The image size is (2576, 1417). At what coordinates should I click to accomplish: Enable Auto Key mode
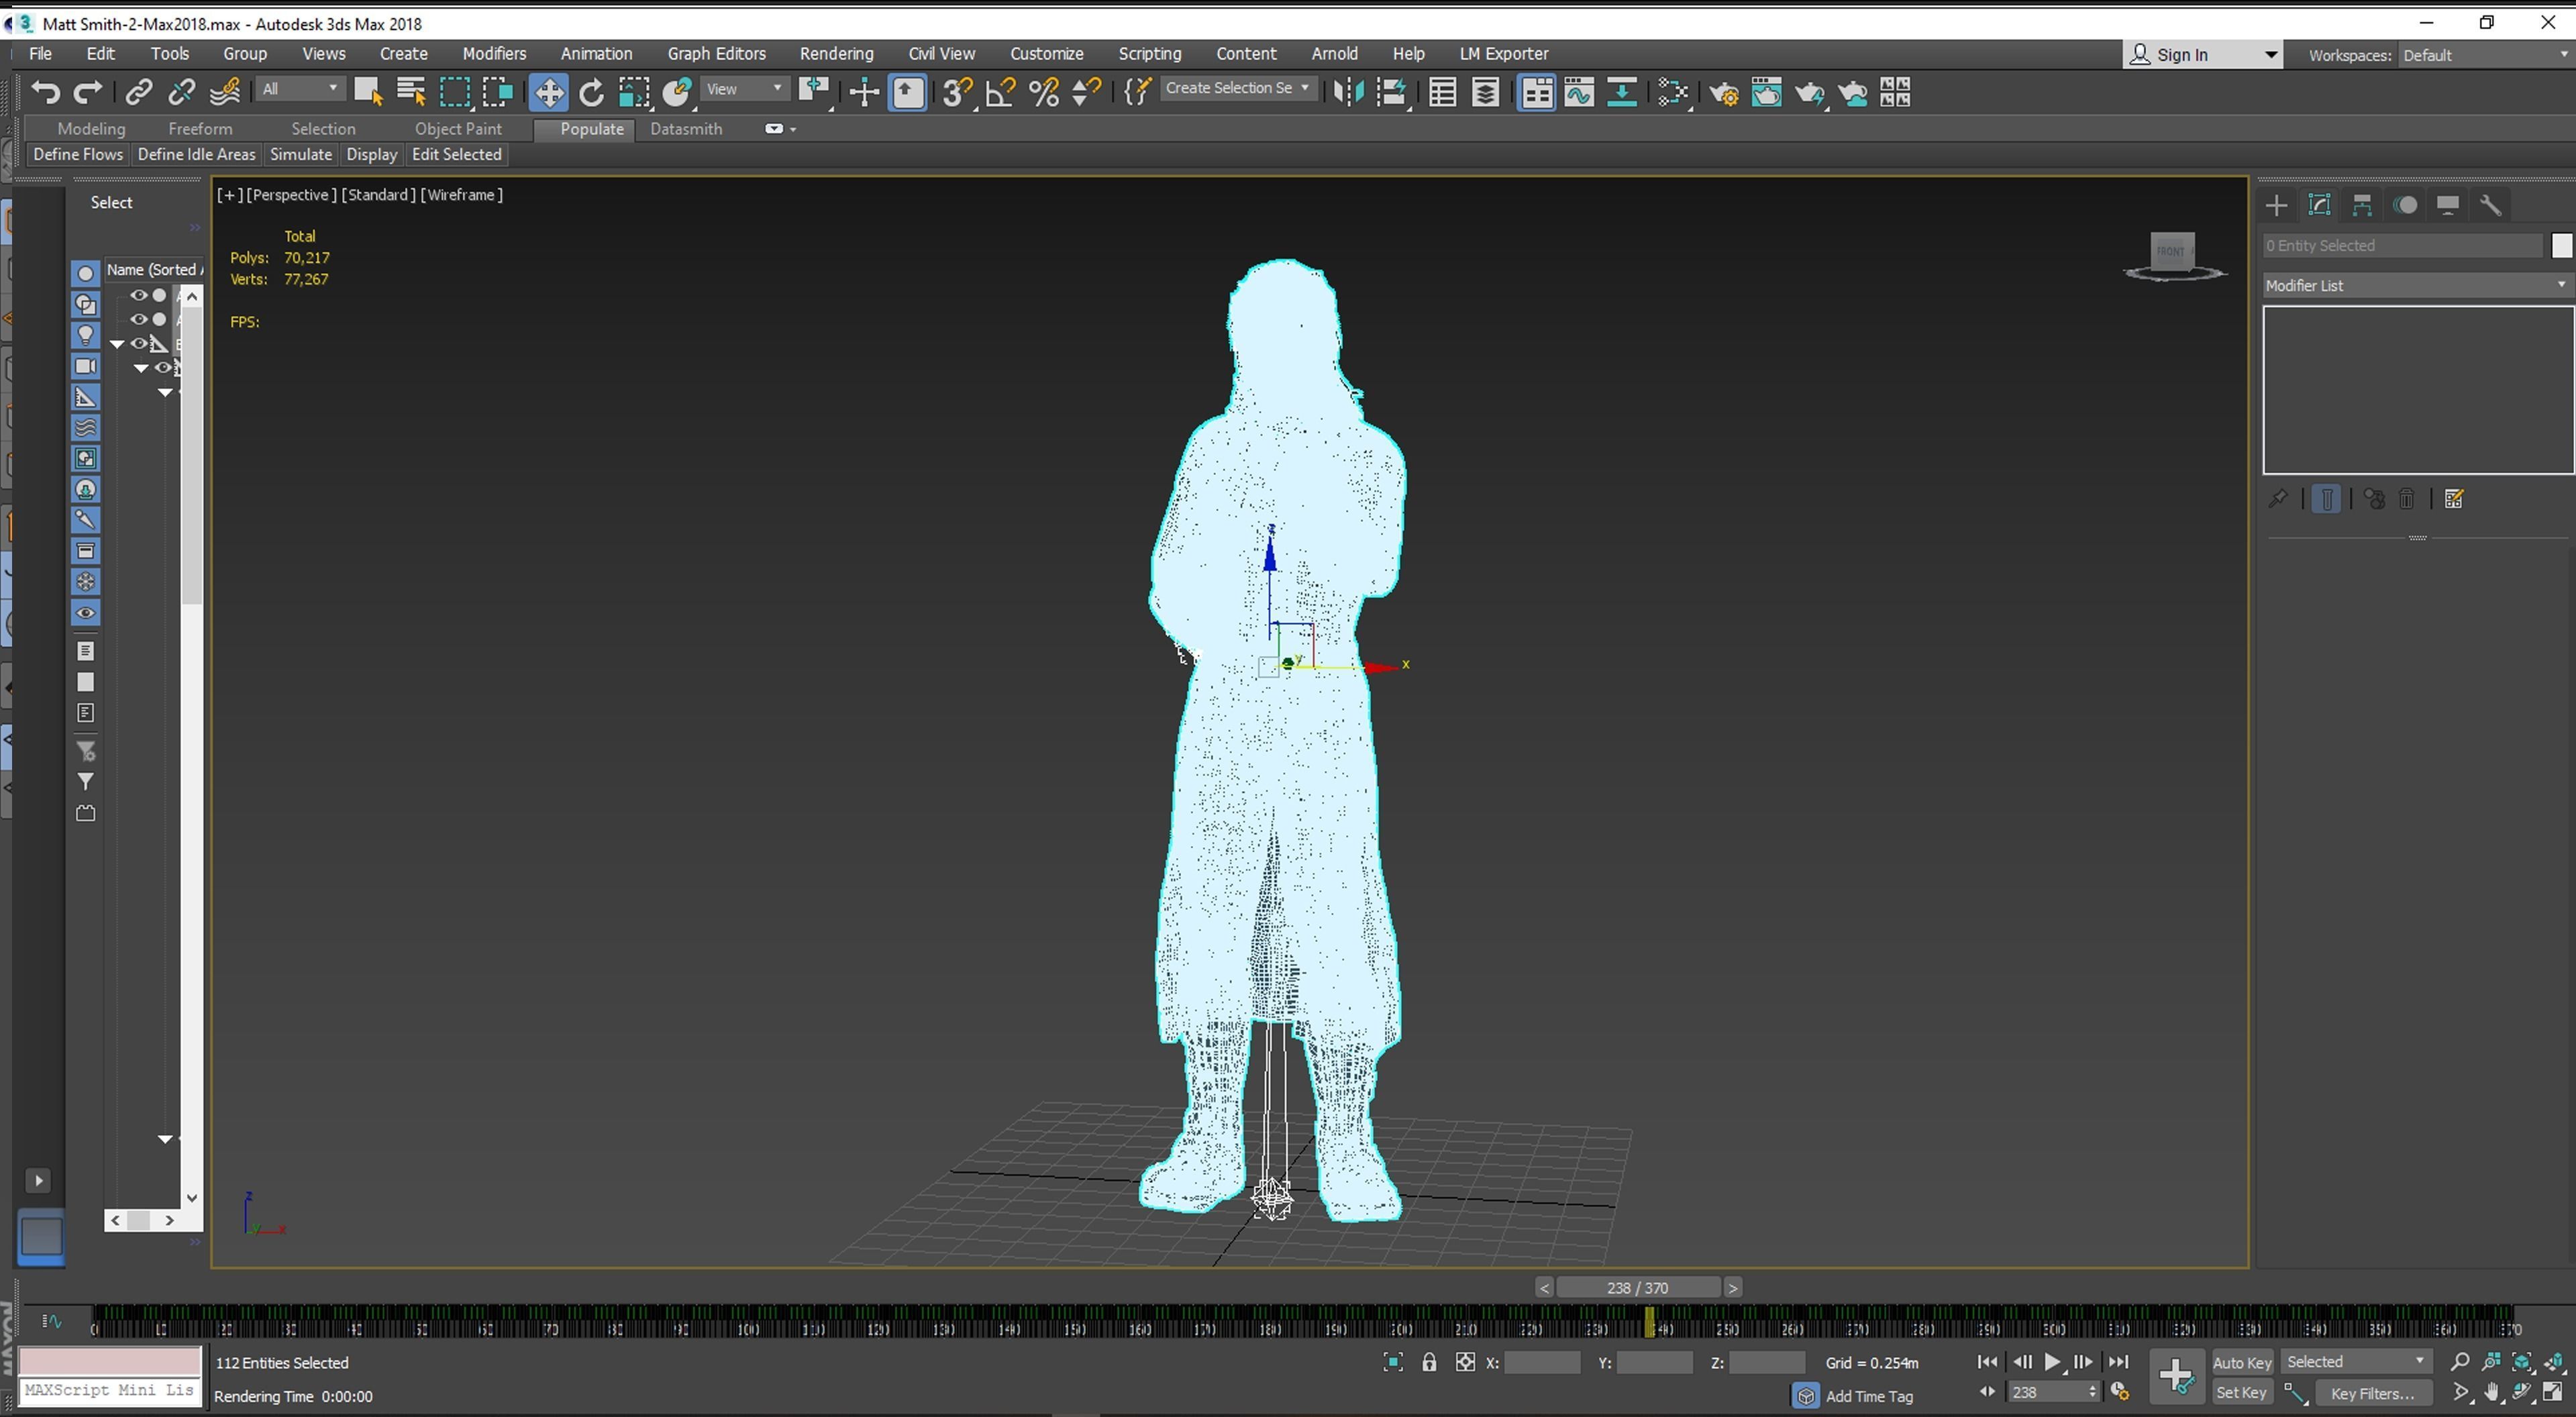(x=2242, y=1363)
